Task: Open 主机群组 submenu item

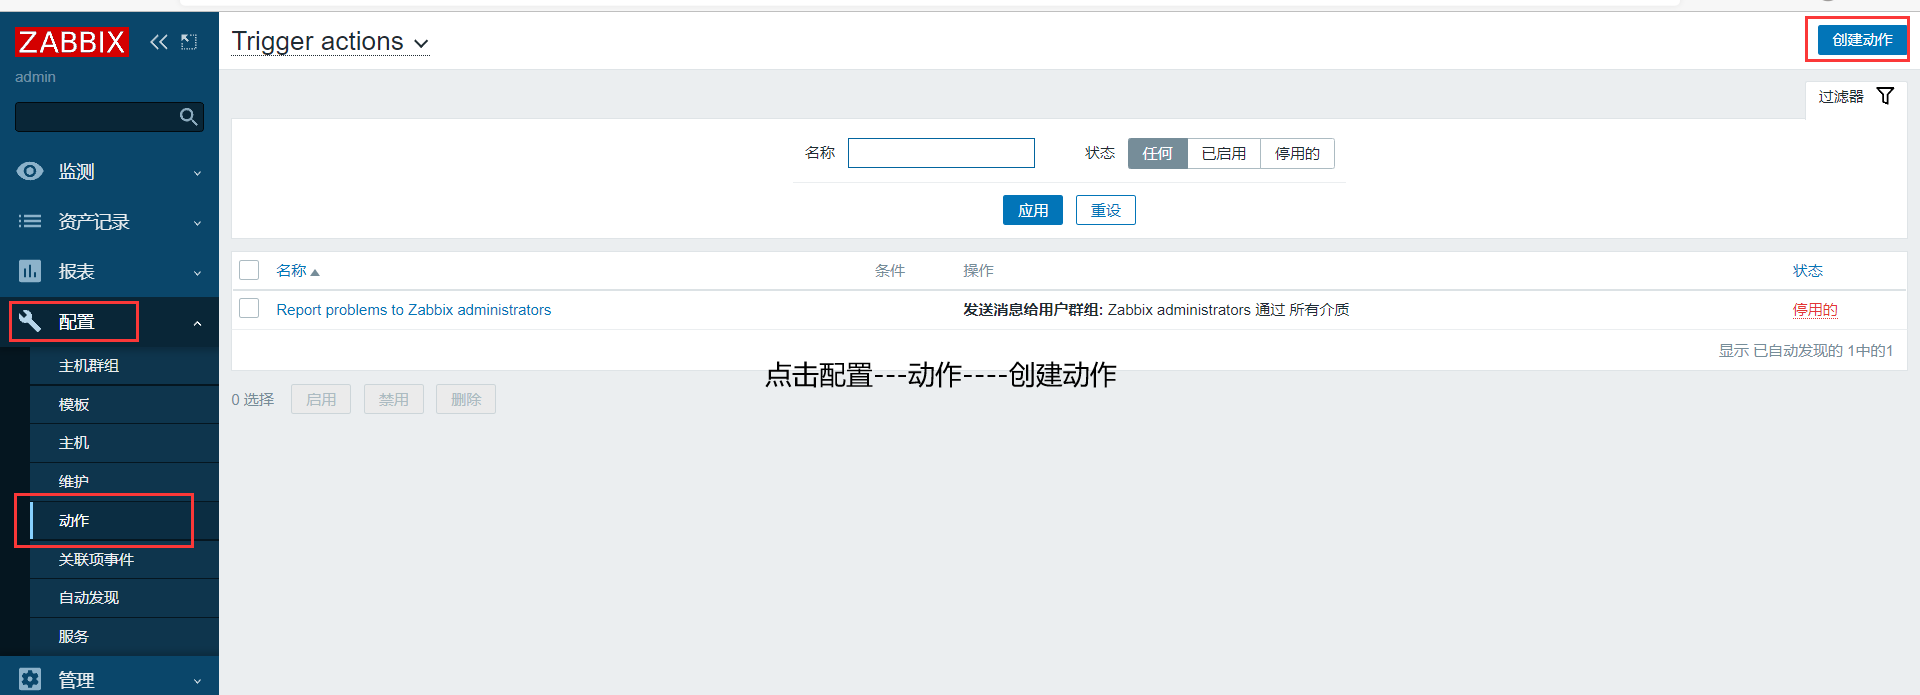Action: 124,366
